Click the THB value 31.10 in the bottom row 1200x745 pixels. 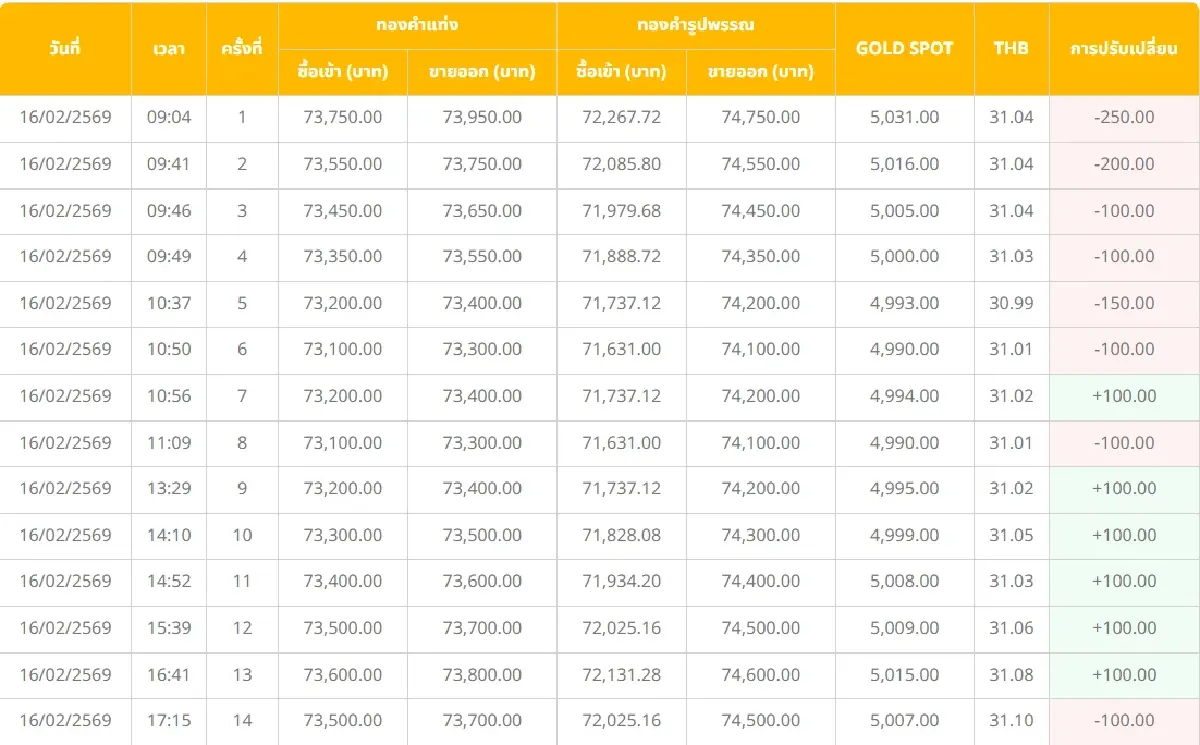coord(1010,719)
